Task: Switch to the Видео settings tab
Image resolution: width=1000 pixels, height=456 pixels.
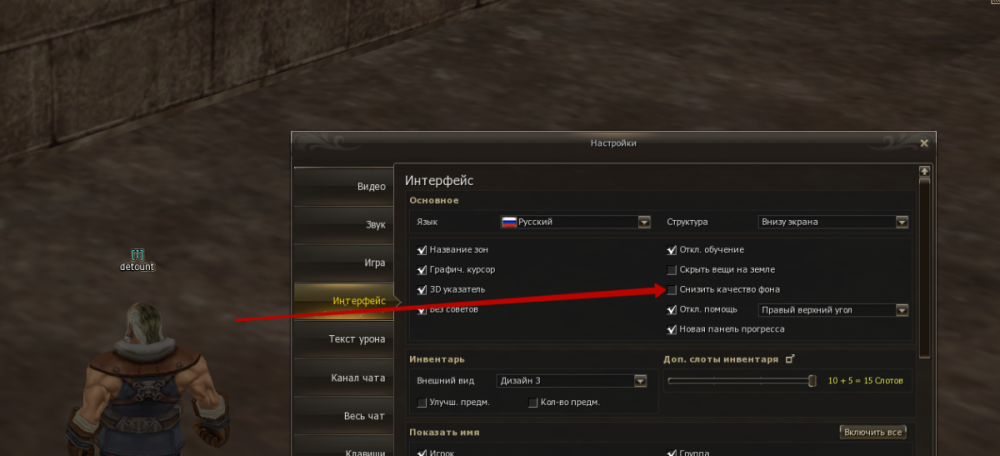Action: click(x=344, y=186)
